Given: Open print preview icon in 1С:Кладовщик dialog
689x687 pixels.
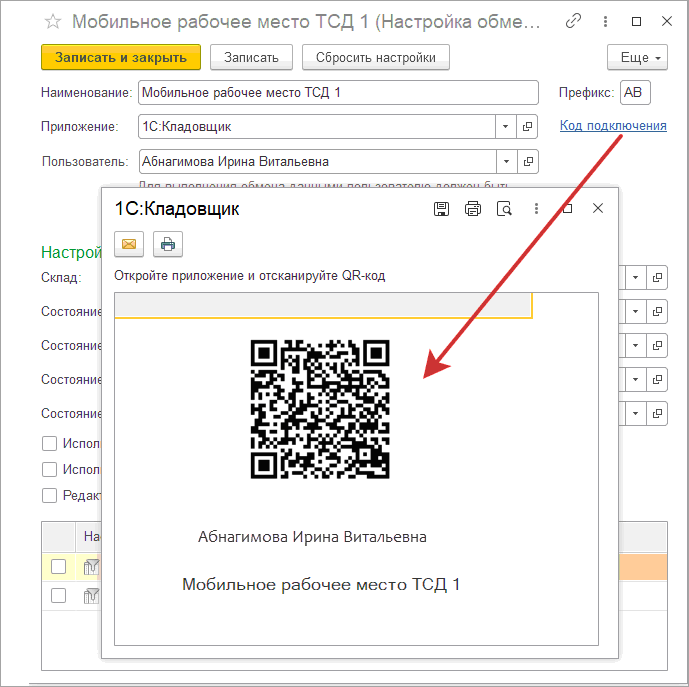Looking at the screenshot, I should tap(504, 208).
